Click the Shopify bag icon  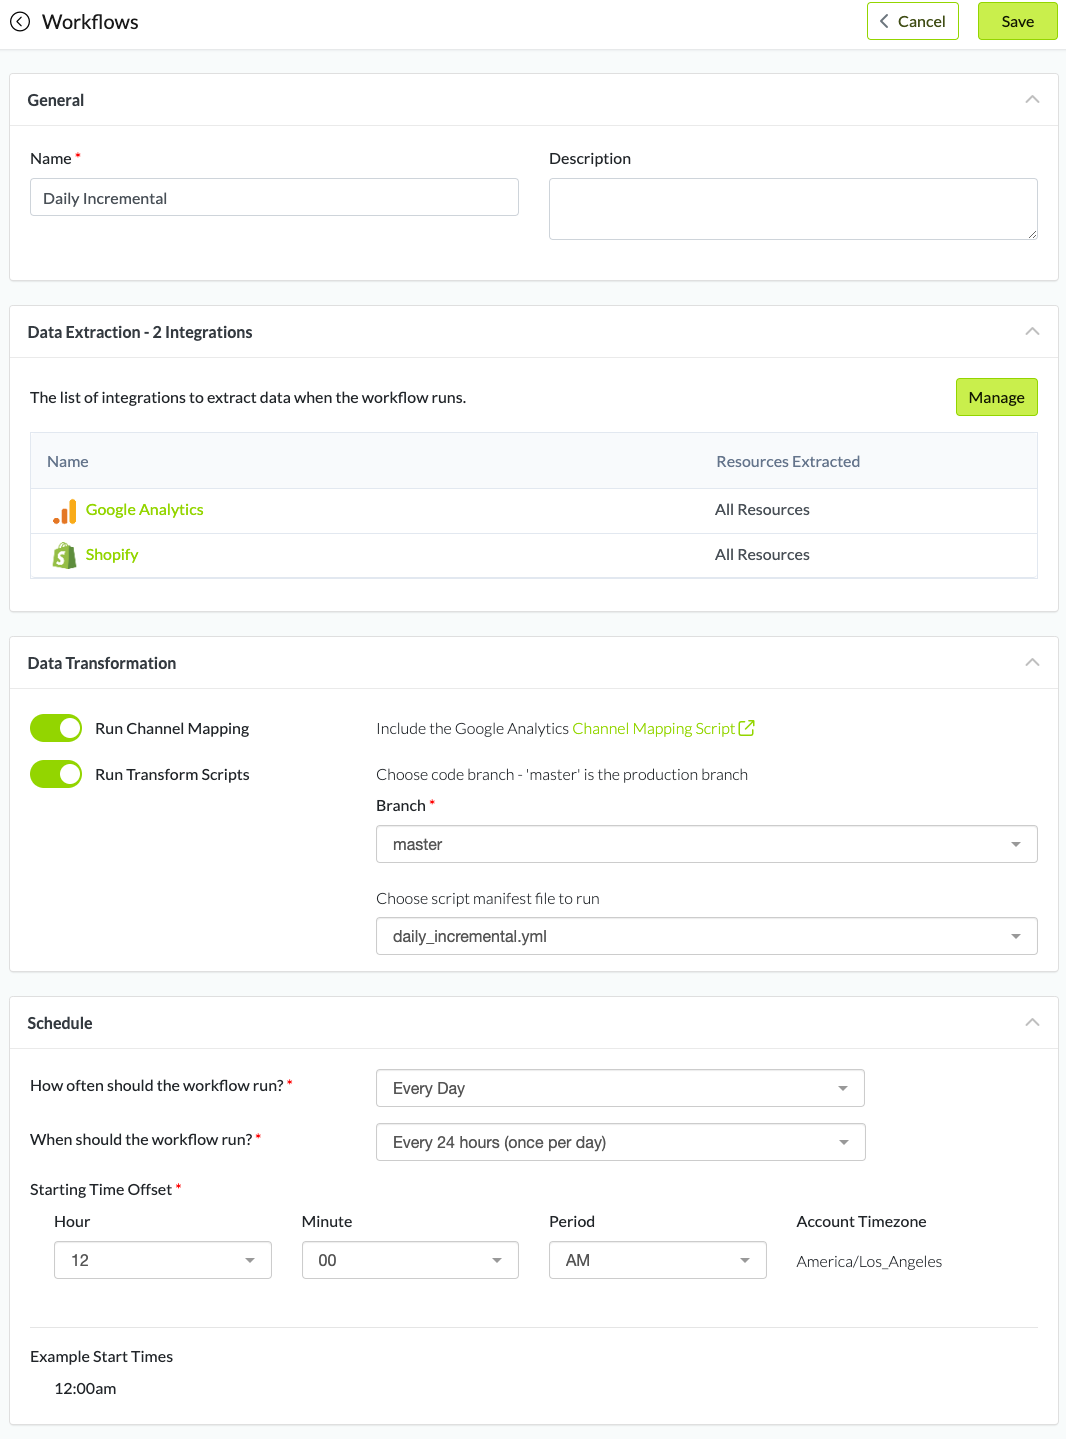[x=65, y=556]
